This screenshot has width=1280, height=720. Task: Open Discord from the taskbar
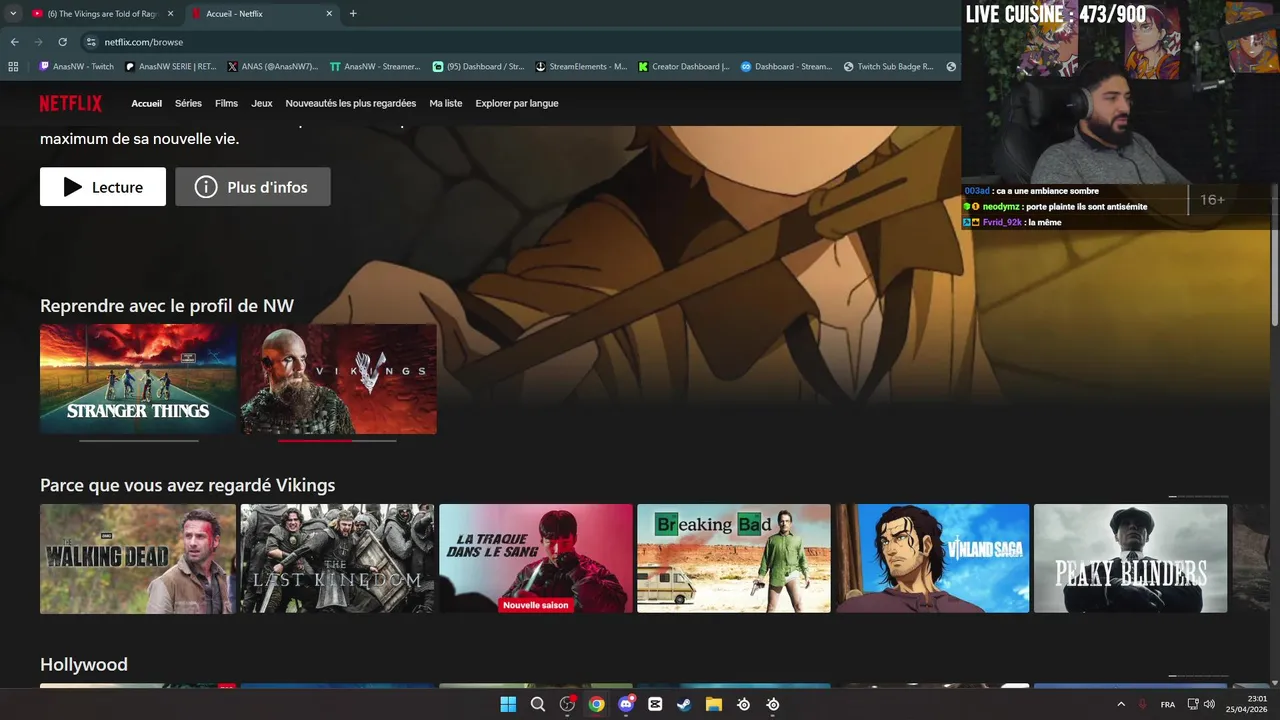tap(626, 704)
